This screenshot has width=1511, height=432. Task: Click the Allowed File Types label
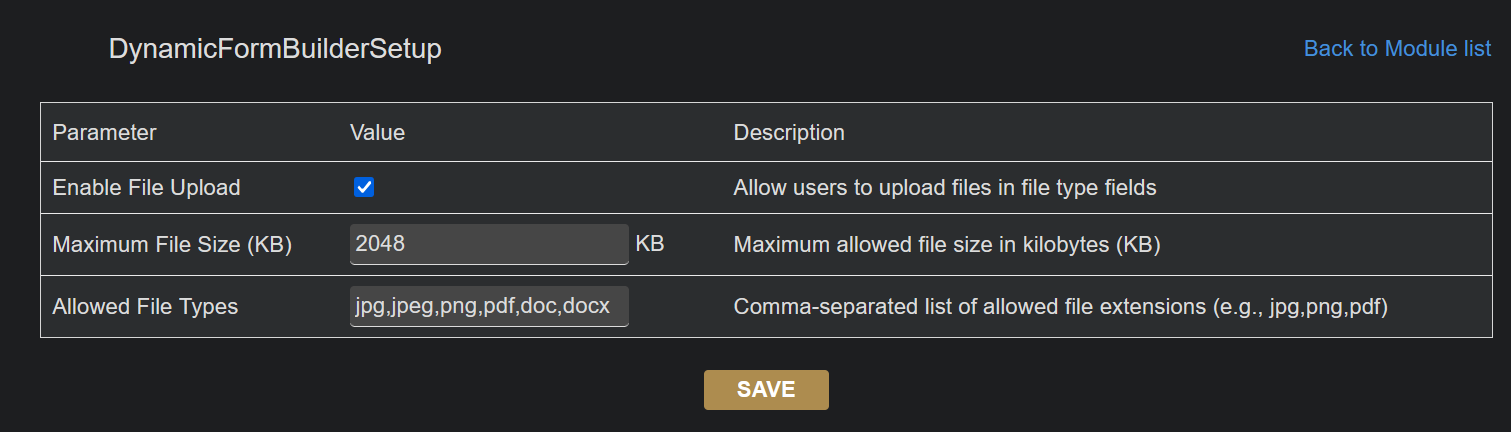click(145, 307)
